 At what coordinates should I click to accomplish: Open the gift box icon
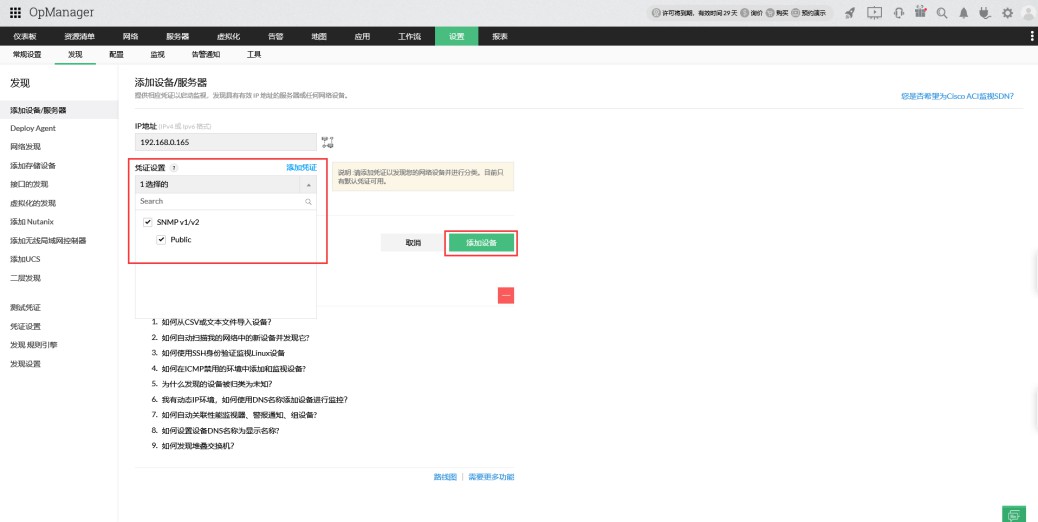click(x=921, y=13)
